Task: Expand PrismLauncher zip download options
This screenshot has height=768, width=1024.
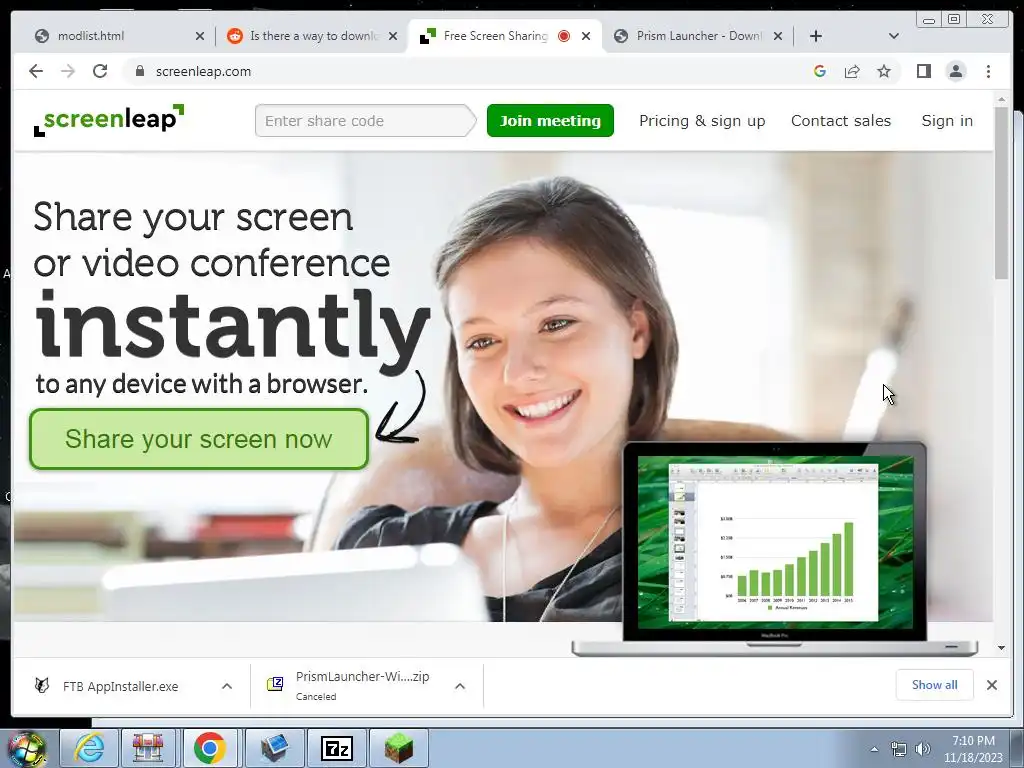Action: click(460, 686)
